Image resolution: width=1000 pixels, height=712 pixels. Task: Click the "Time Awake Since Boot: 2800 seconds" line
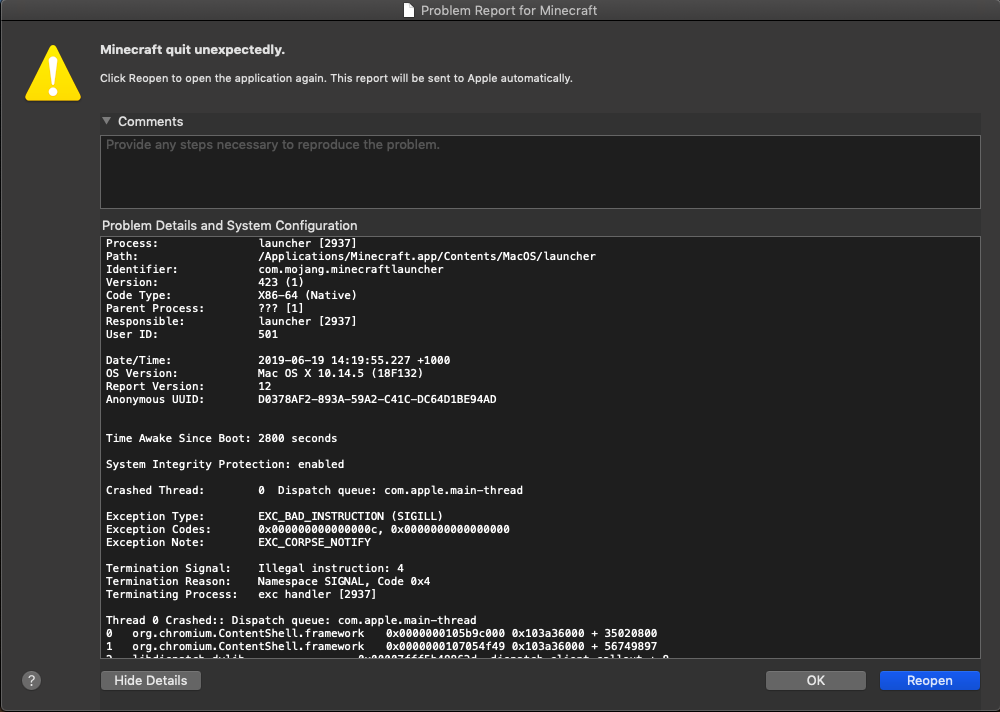221,438
